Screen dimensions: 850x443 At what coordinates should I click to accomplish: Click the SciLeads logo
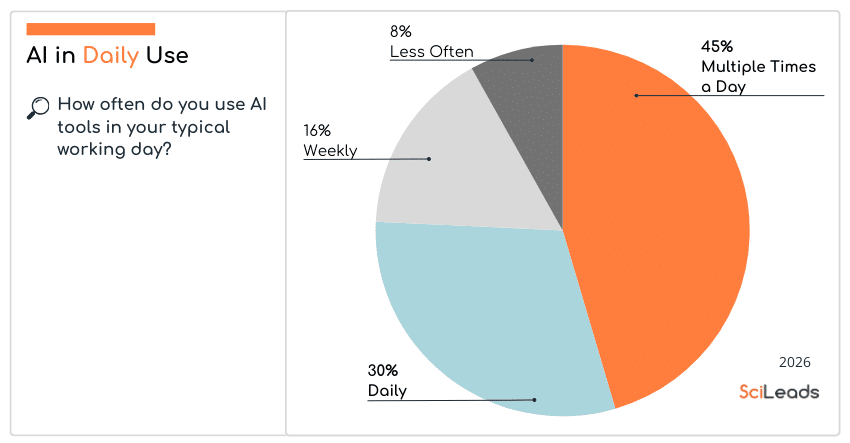[x=778, y=392]
